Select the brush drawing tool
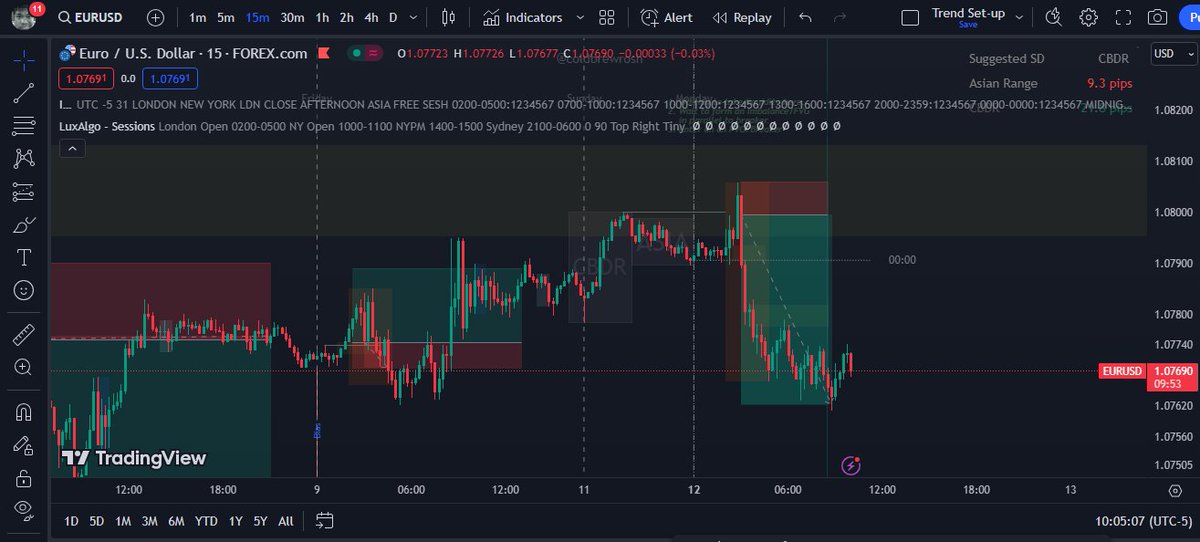 pos(24,224)
